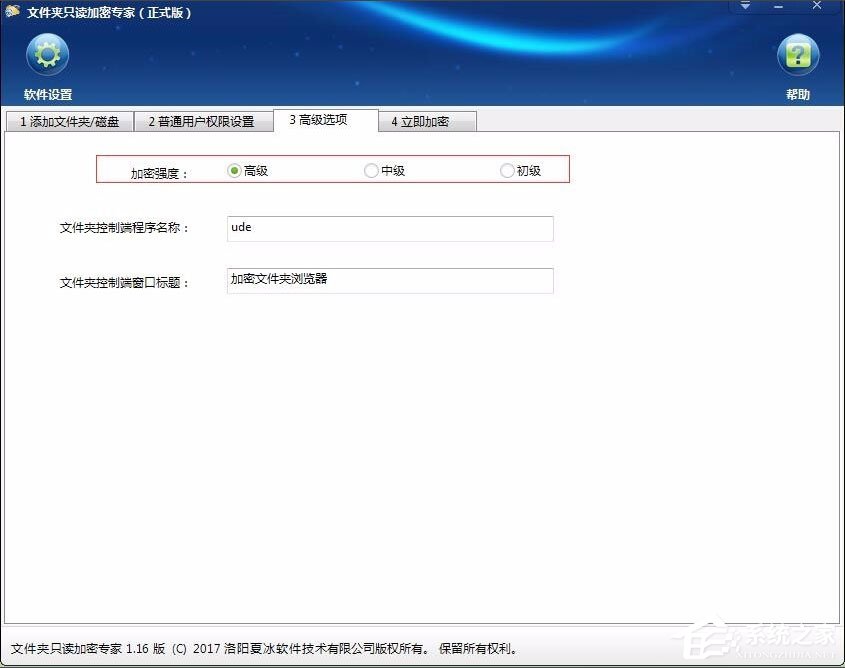
Task: Click the application logo in the title bar
Action: 14,12
